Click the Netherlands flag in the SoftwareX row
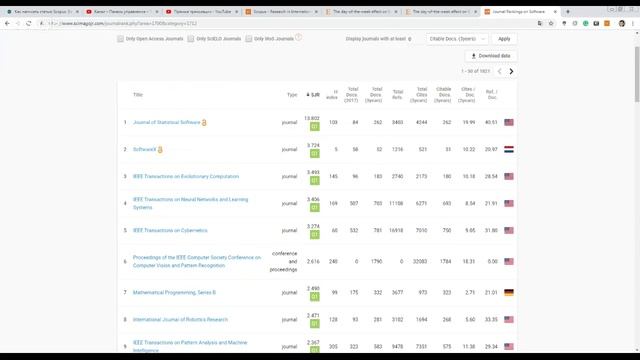640x360 pixels. pyautogui.click(x=509, y=149)
